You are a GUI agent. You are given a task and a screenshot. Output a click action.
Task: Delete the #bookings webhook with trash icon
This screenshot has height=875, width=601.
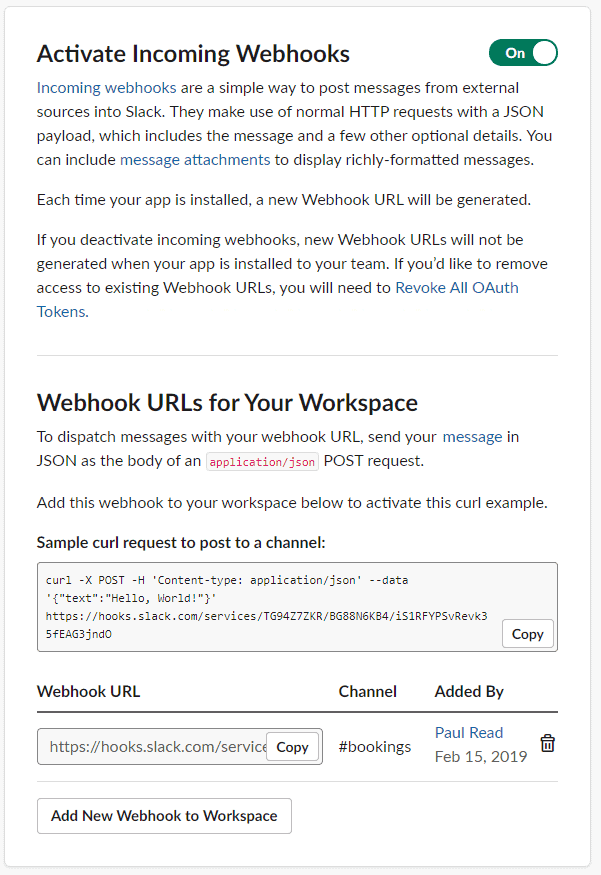pos(547,743)
